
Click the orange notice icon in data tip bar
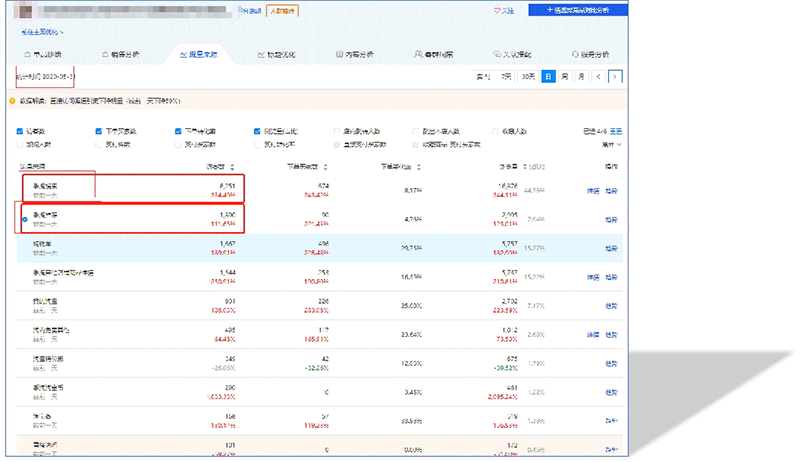pos(11,100)
